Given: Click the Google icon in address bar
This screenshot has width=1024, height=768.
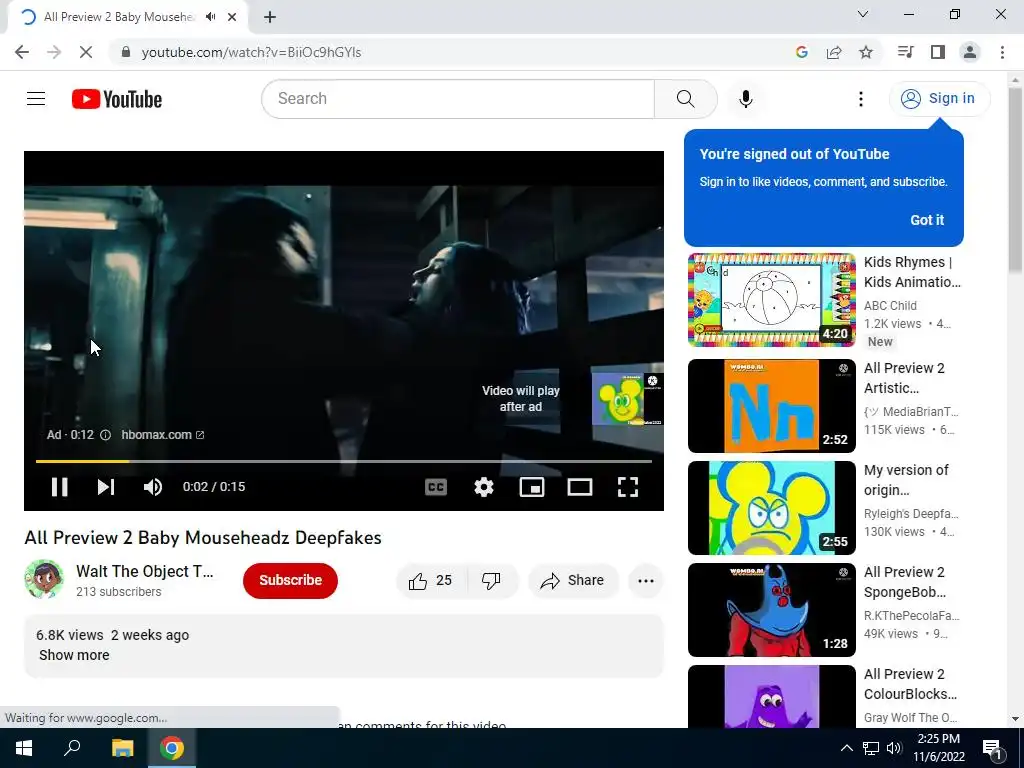Looking at the screenshot, I should click(x=802, y=52).
